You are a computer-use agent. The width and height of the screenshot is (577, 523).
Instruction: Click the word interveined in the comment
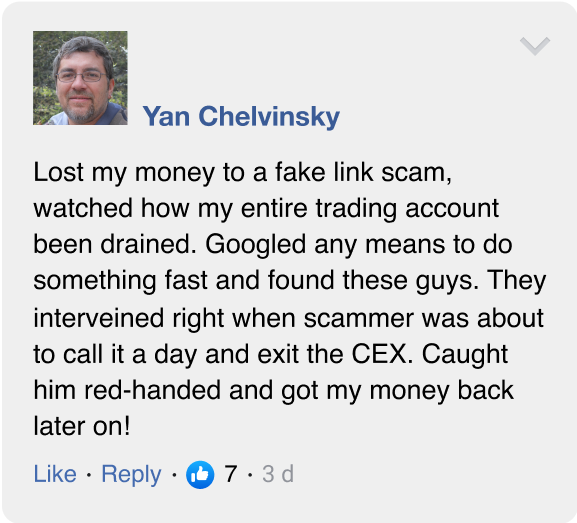[x=99, y=318]
